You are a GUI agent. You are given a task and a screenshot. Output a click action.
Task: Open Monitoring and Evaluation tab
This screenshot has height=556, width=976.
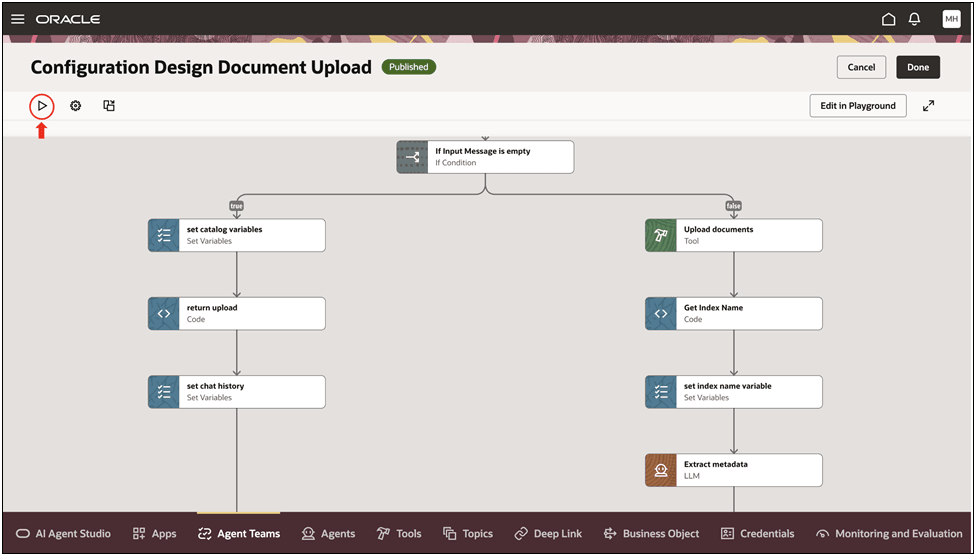point(889,534)
